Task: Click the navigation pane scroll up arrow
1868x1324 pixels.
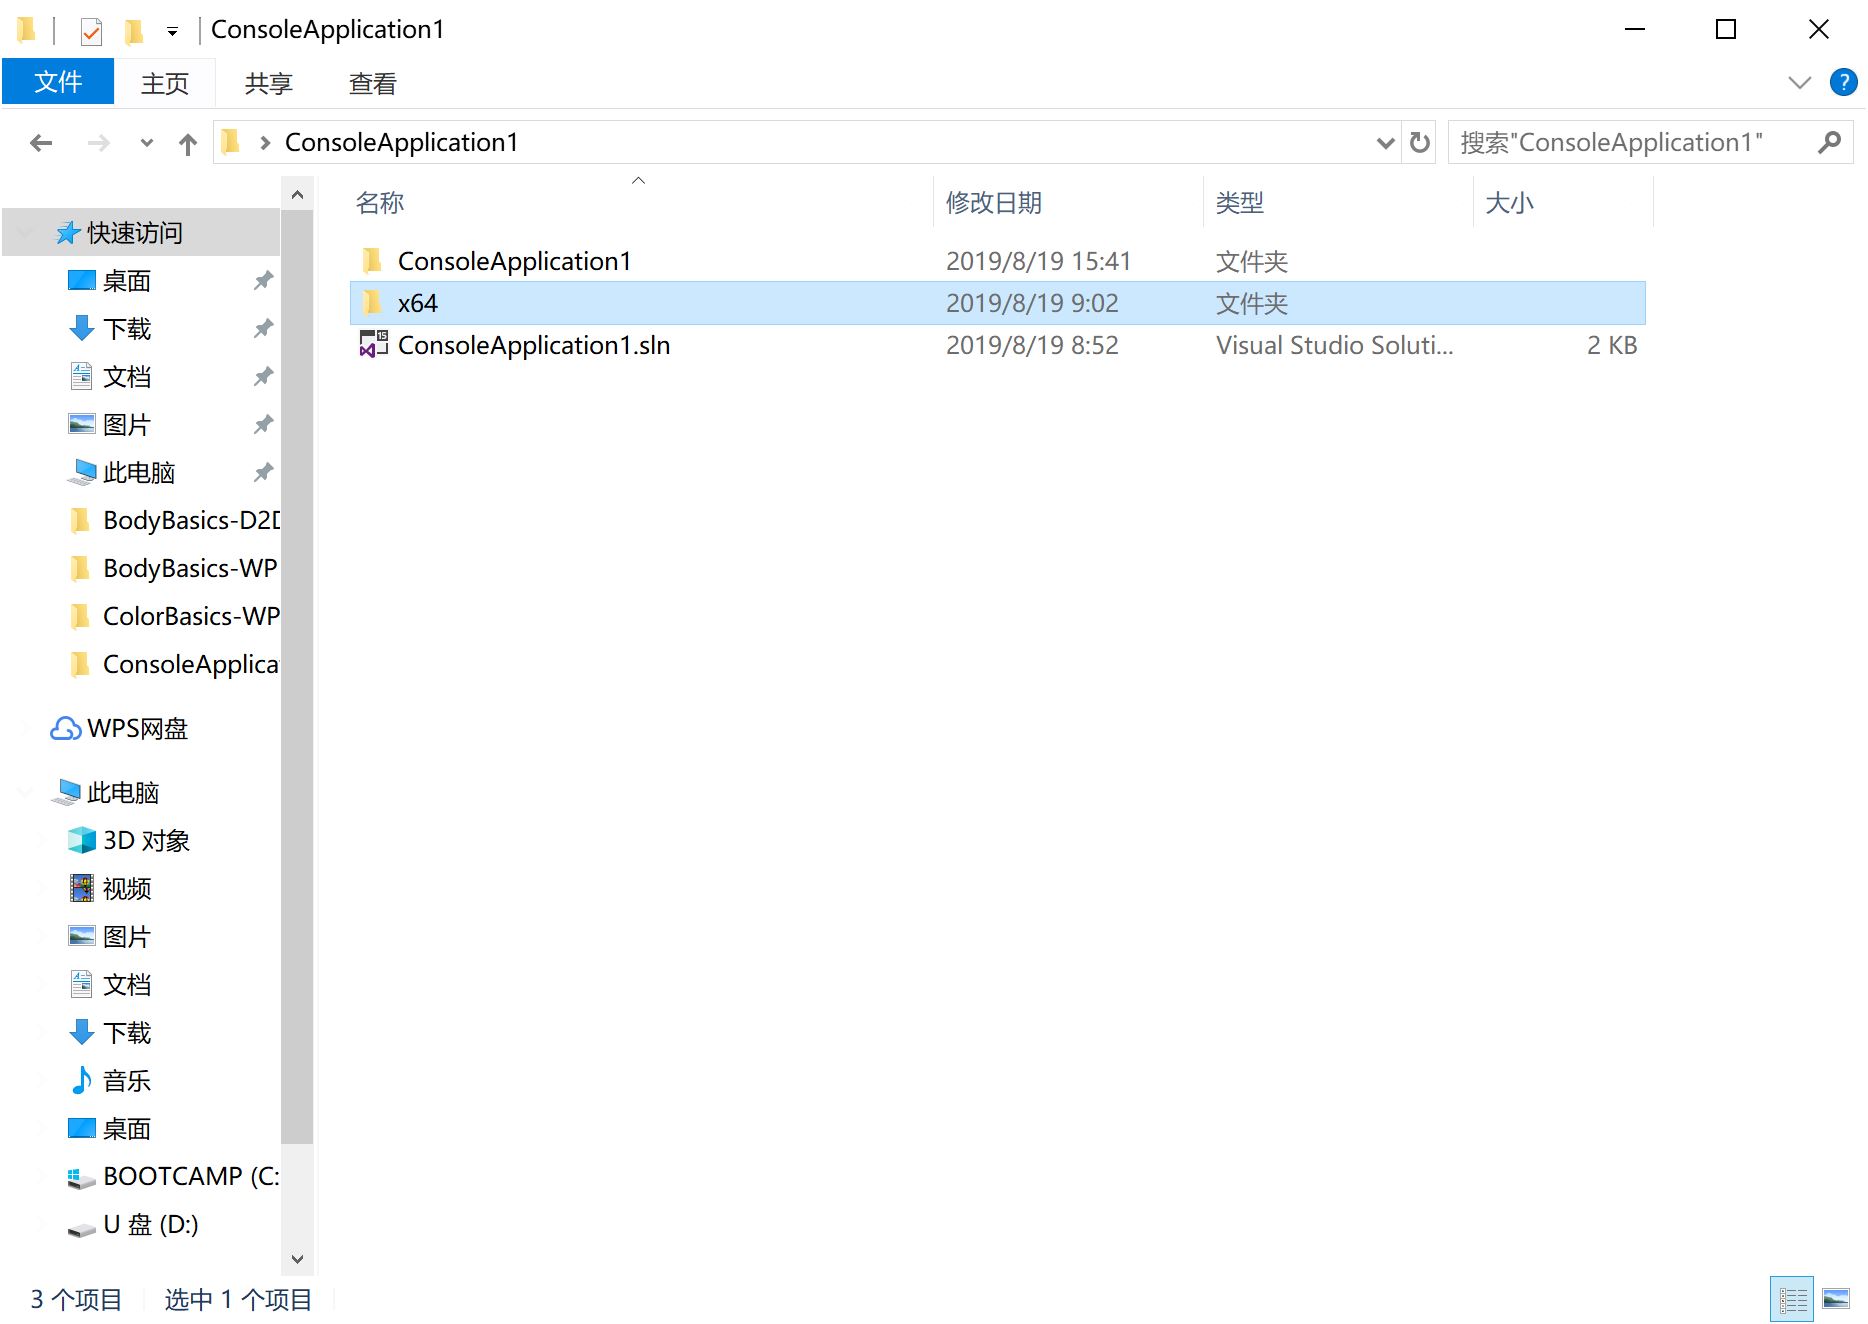Action: [x=297, y=195]
